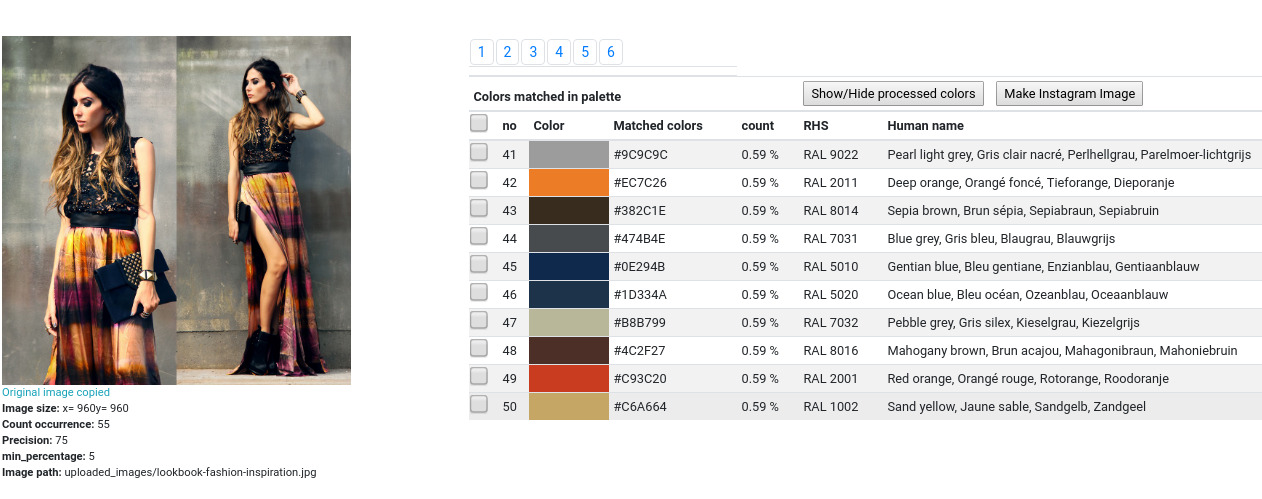The image size is (1262, 499).
Task: Tick the checkbox for color no 41
Action: coord(479,152)
